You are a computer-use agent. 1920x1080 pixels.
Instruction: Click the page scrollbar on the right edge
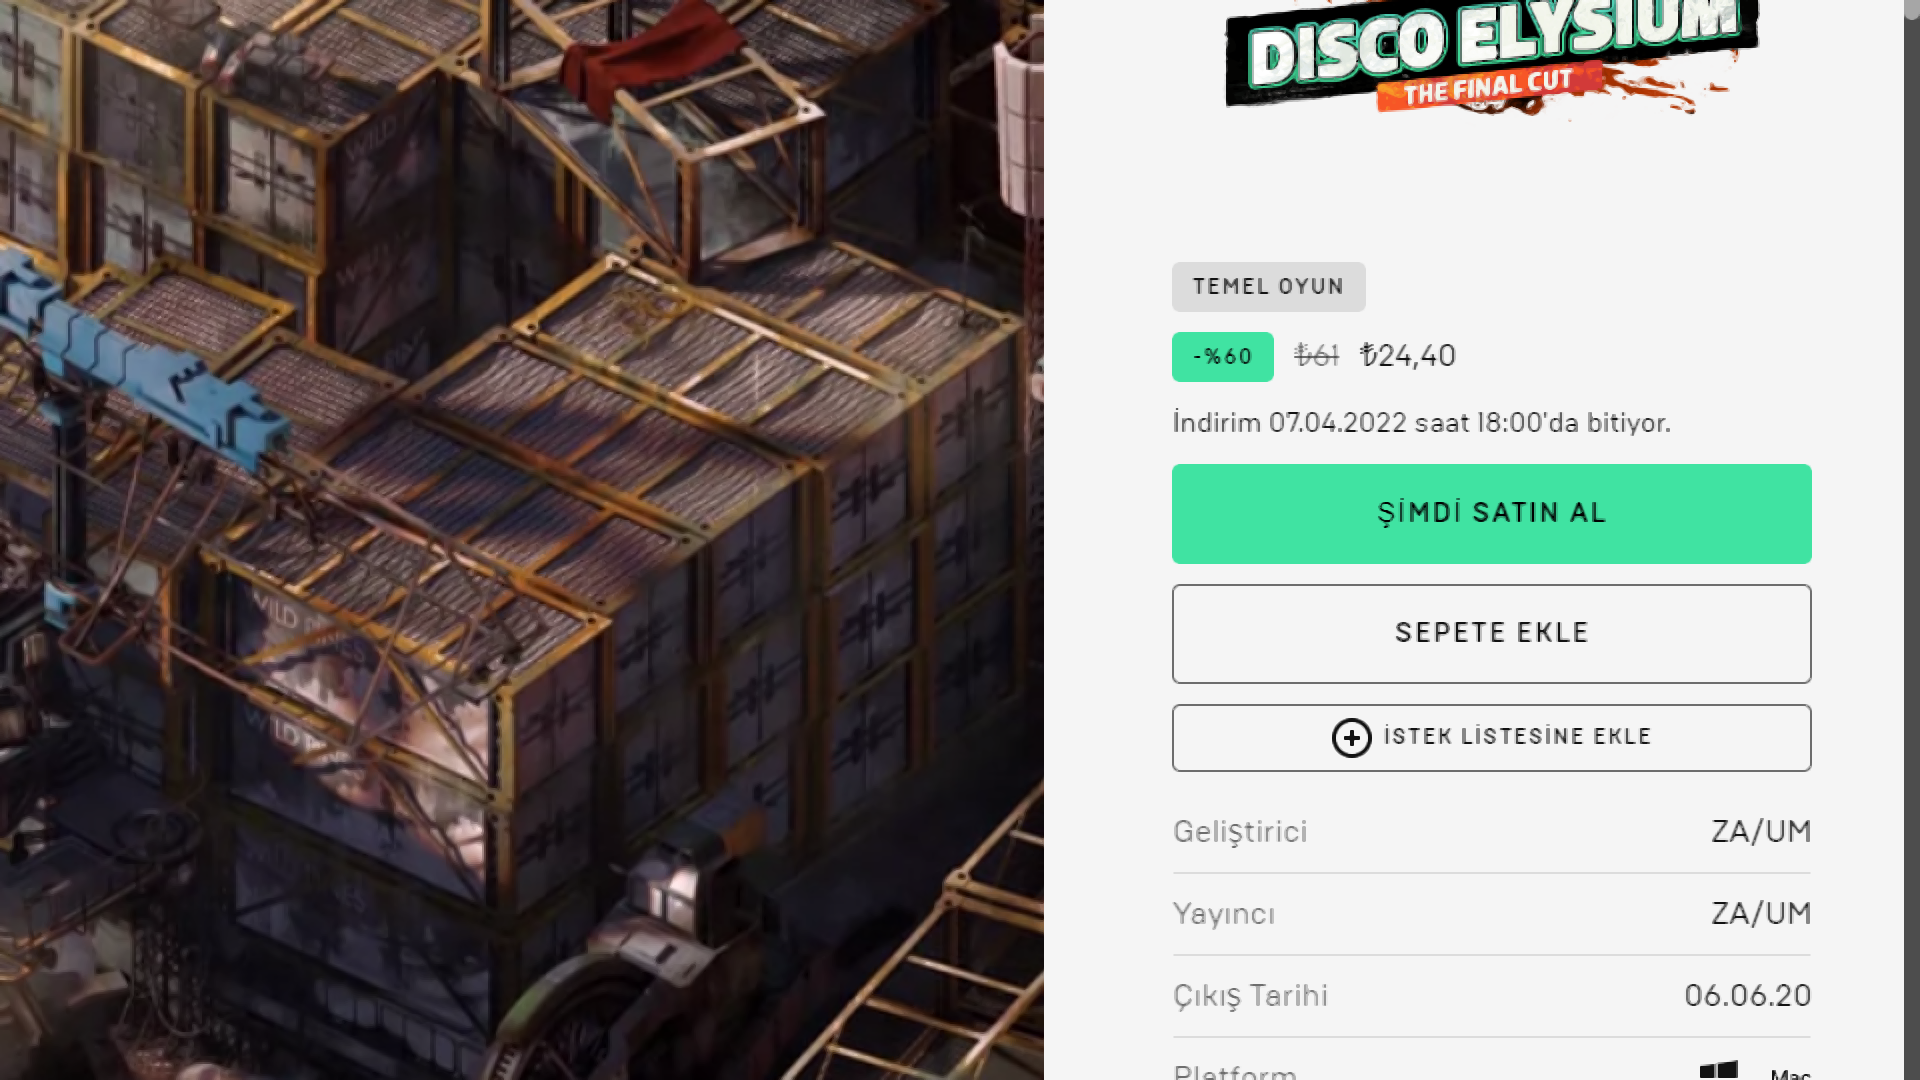[1912, 540]
